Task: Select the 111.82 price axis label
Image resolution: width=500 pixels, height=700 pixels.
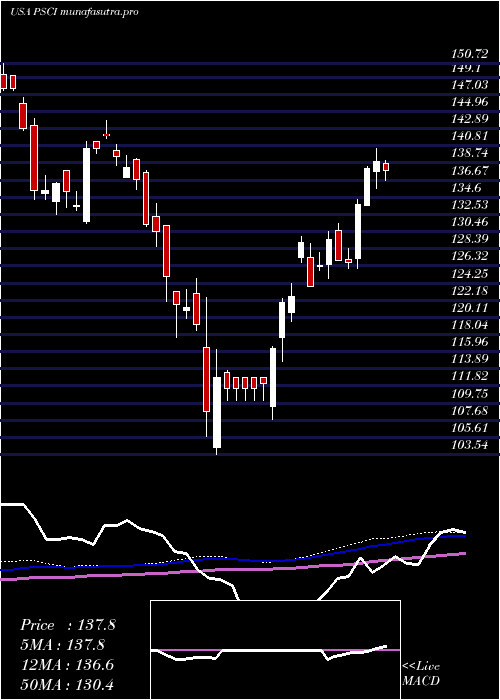Action: (469, 376)
